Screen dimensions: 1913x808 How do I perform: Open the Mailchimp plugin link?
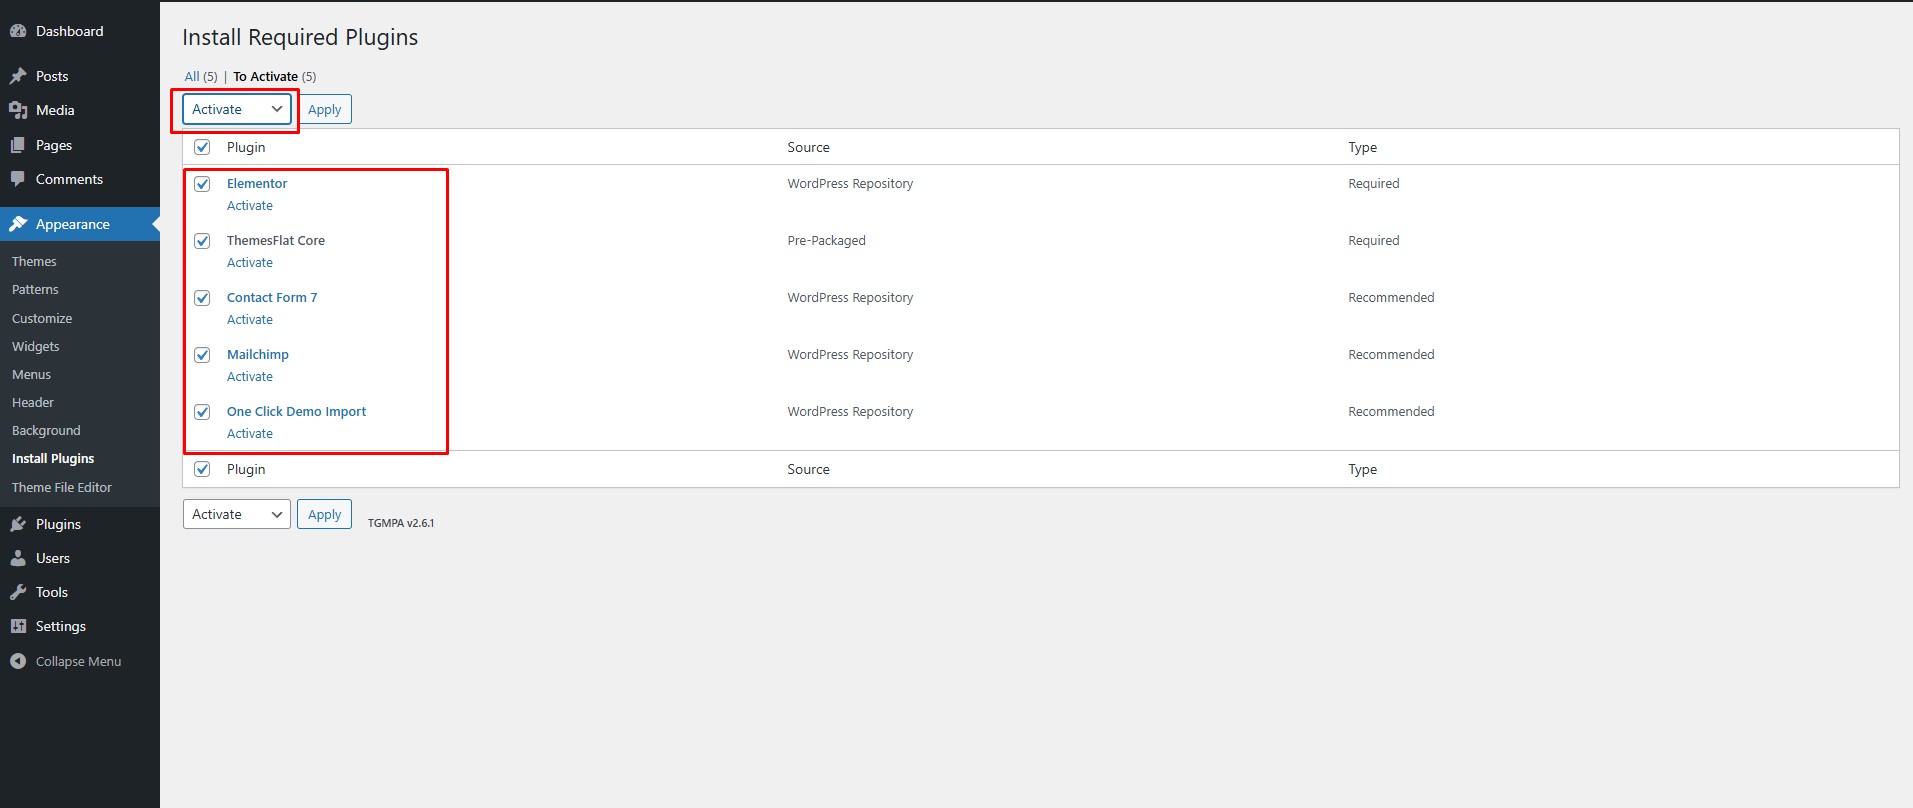coord(258,354)
